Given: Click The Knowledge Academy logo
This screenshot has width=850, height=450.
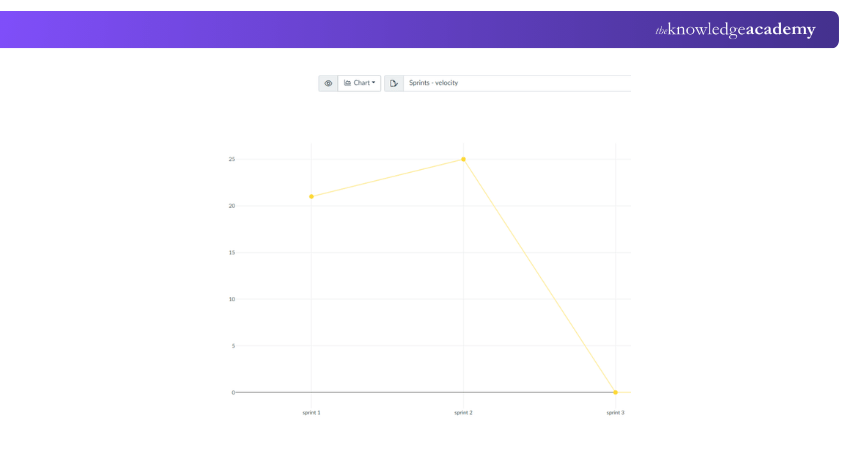Looking at the screenshot, I should (735, 30).
